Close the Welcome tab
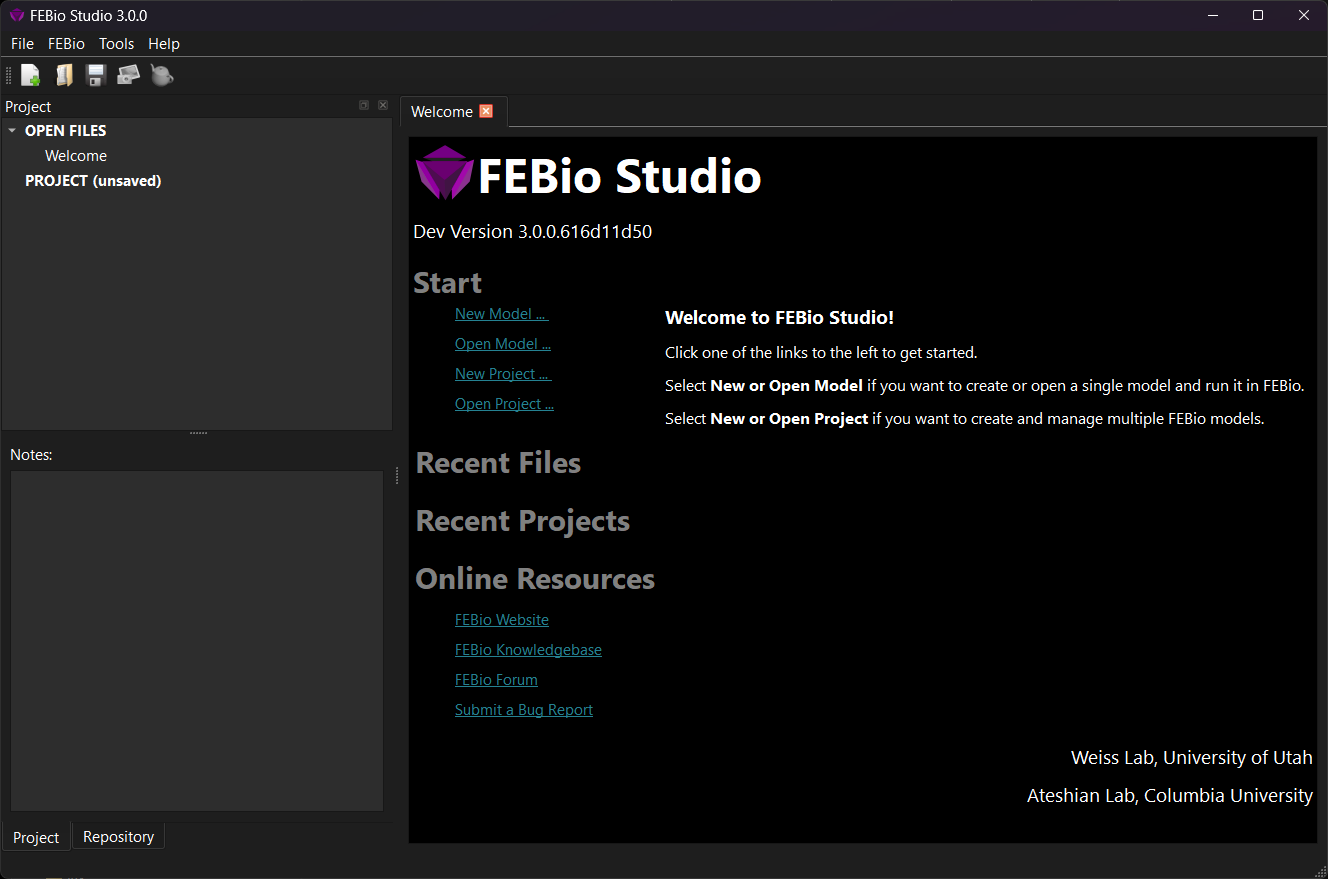Viewport: 1328px width, 879px height. coord(486,111)
